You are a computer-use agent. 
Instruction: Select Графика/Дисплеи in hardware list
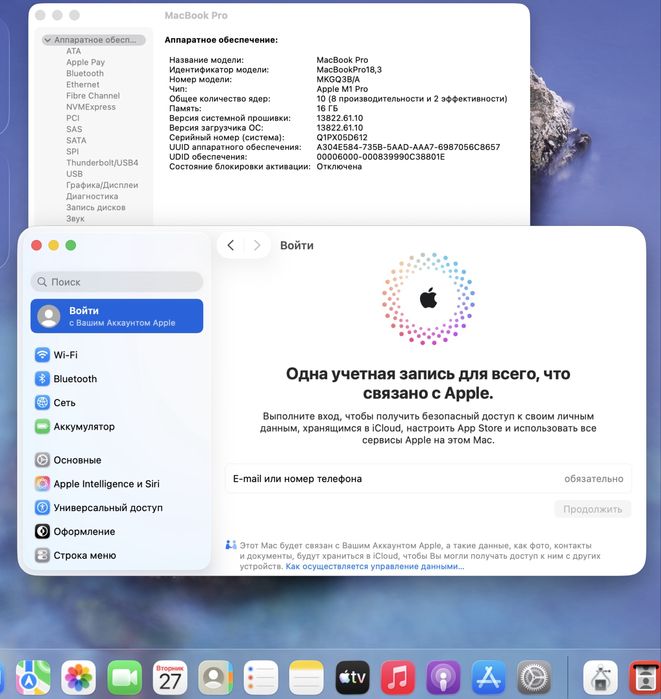tap(102, 185)
